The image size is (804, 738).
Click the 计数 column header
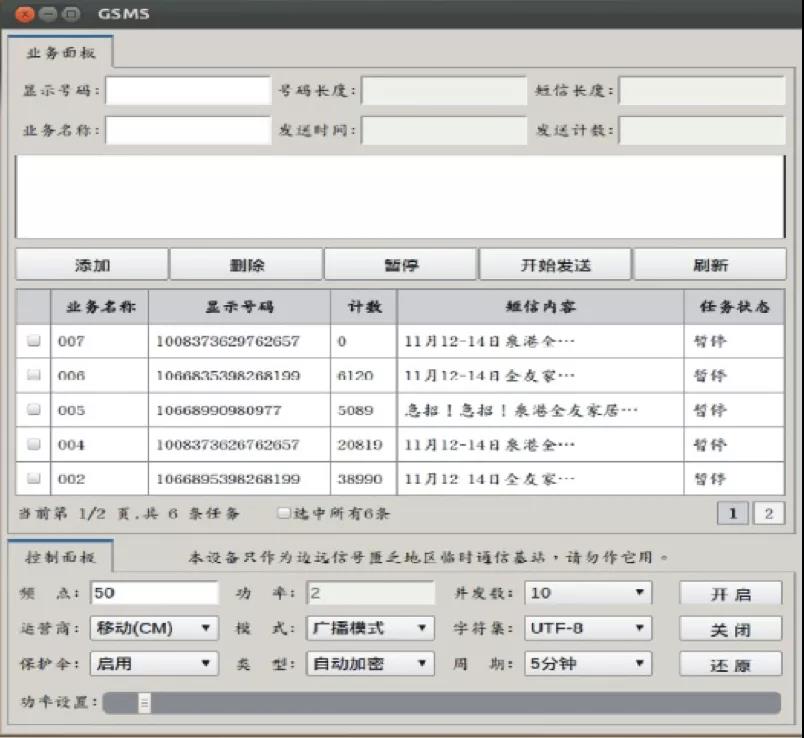364,307
